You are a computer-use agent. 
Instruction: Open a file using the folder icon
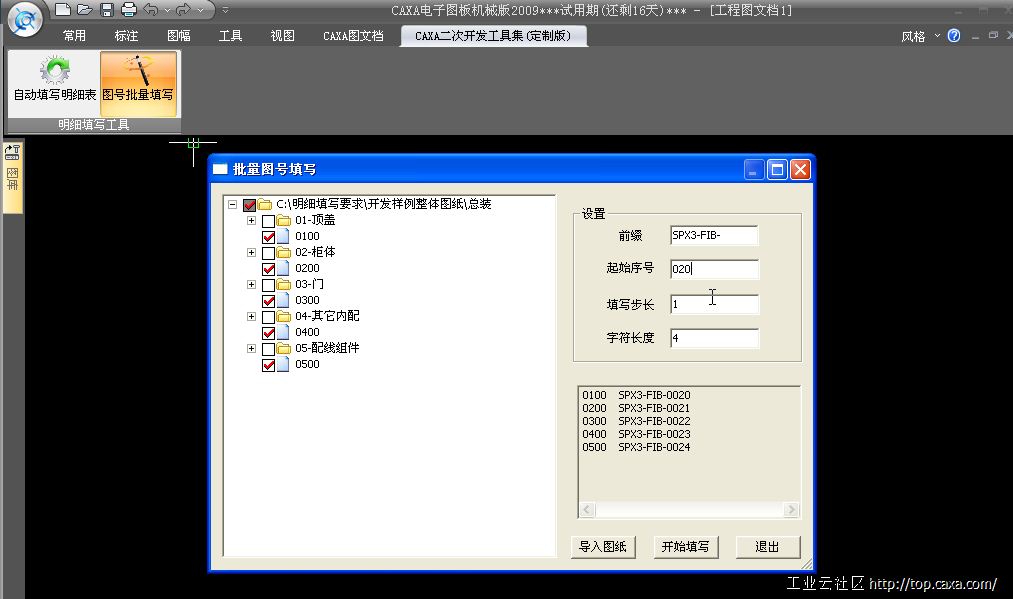pos(85,9)
